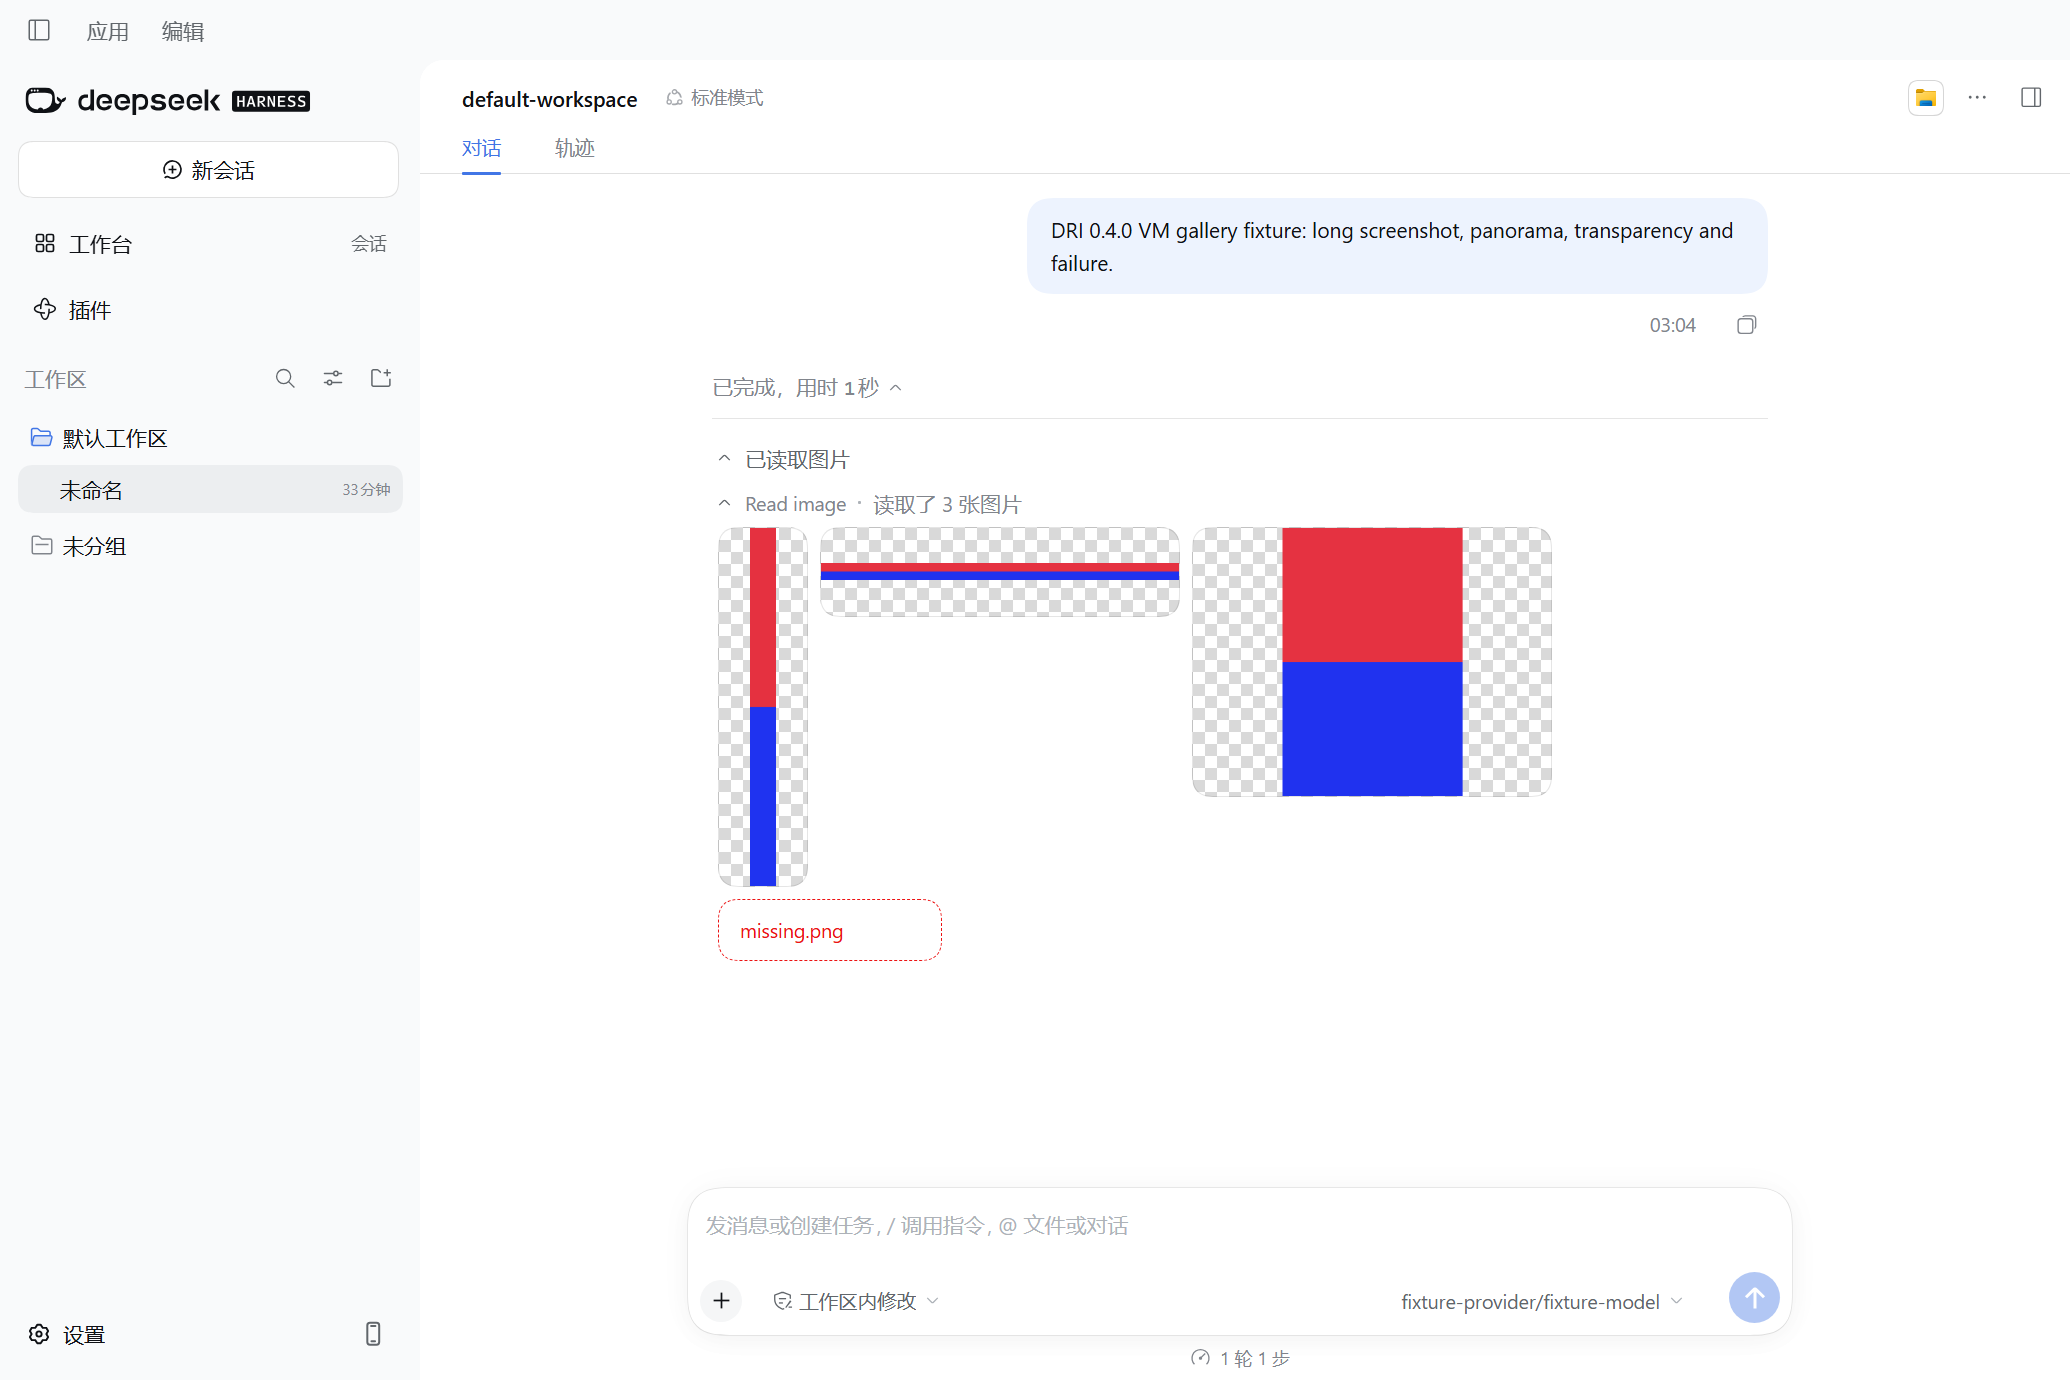
Task: Open the fixture-provider/fixture-model selector
Action: (x=1542, y=1302)
